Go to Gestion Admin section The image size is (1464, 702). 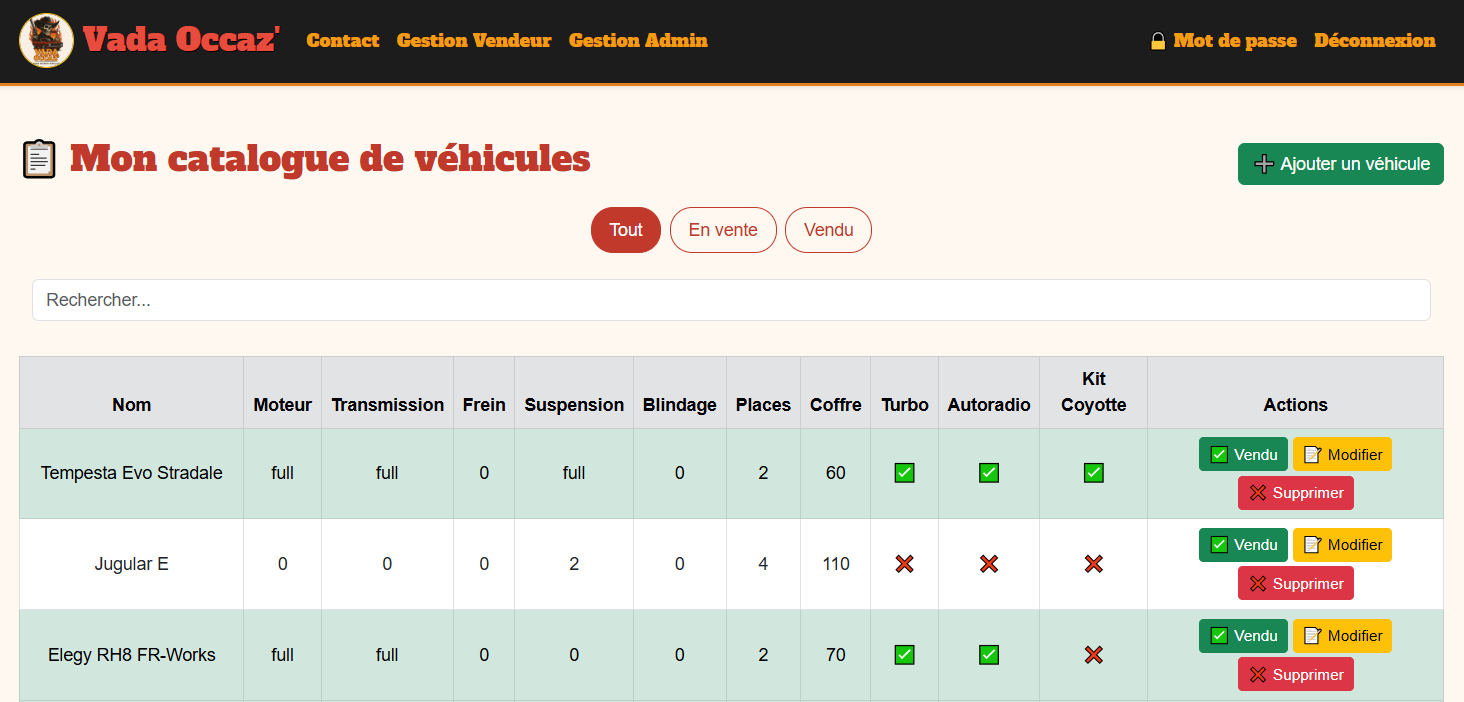click(x=638, y=41)
